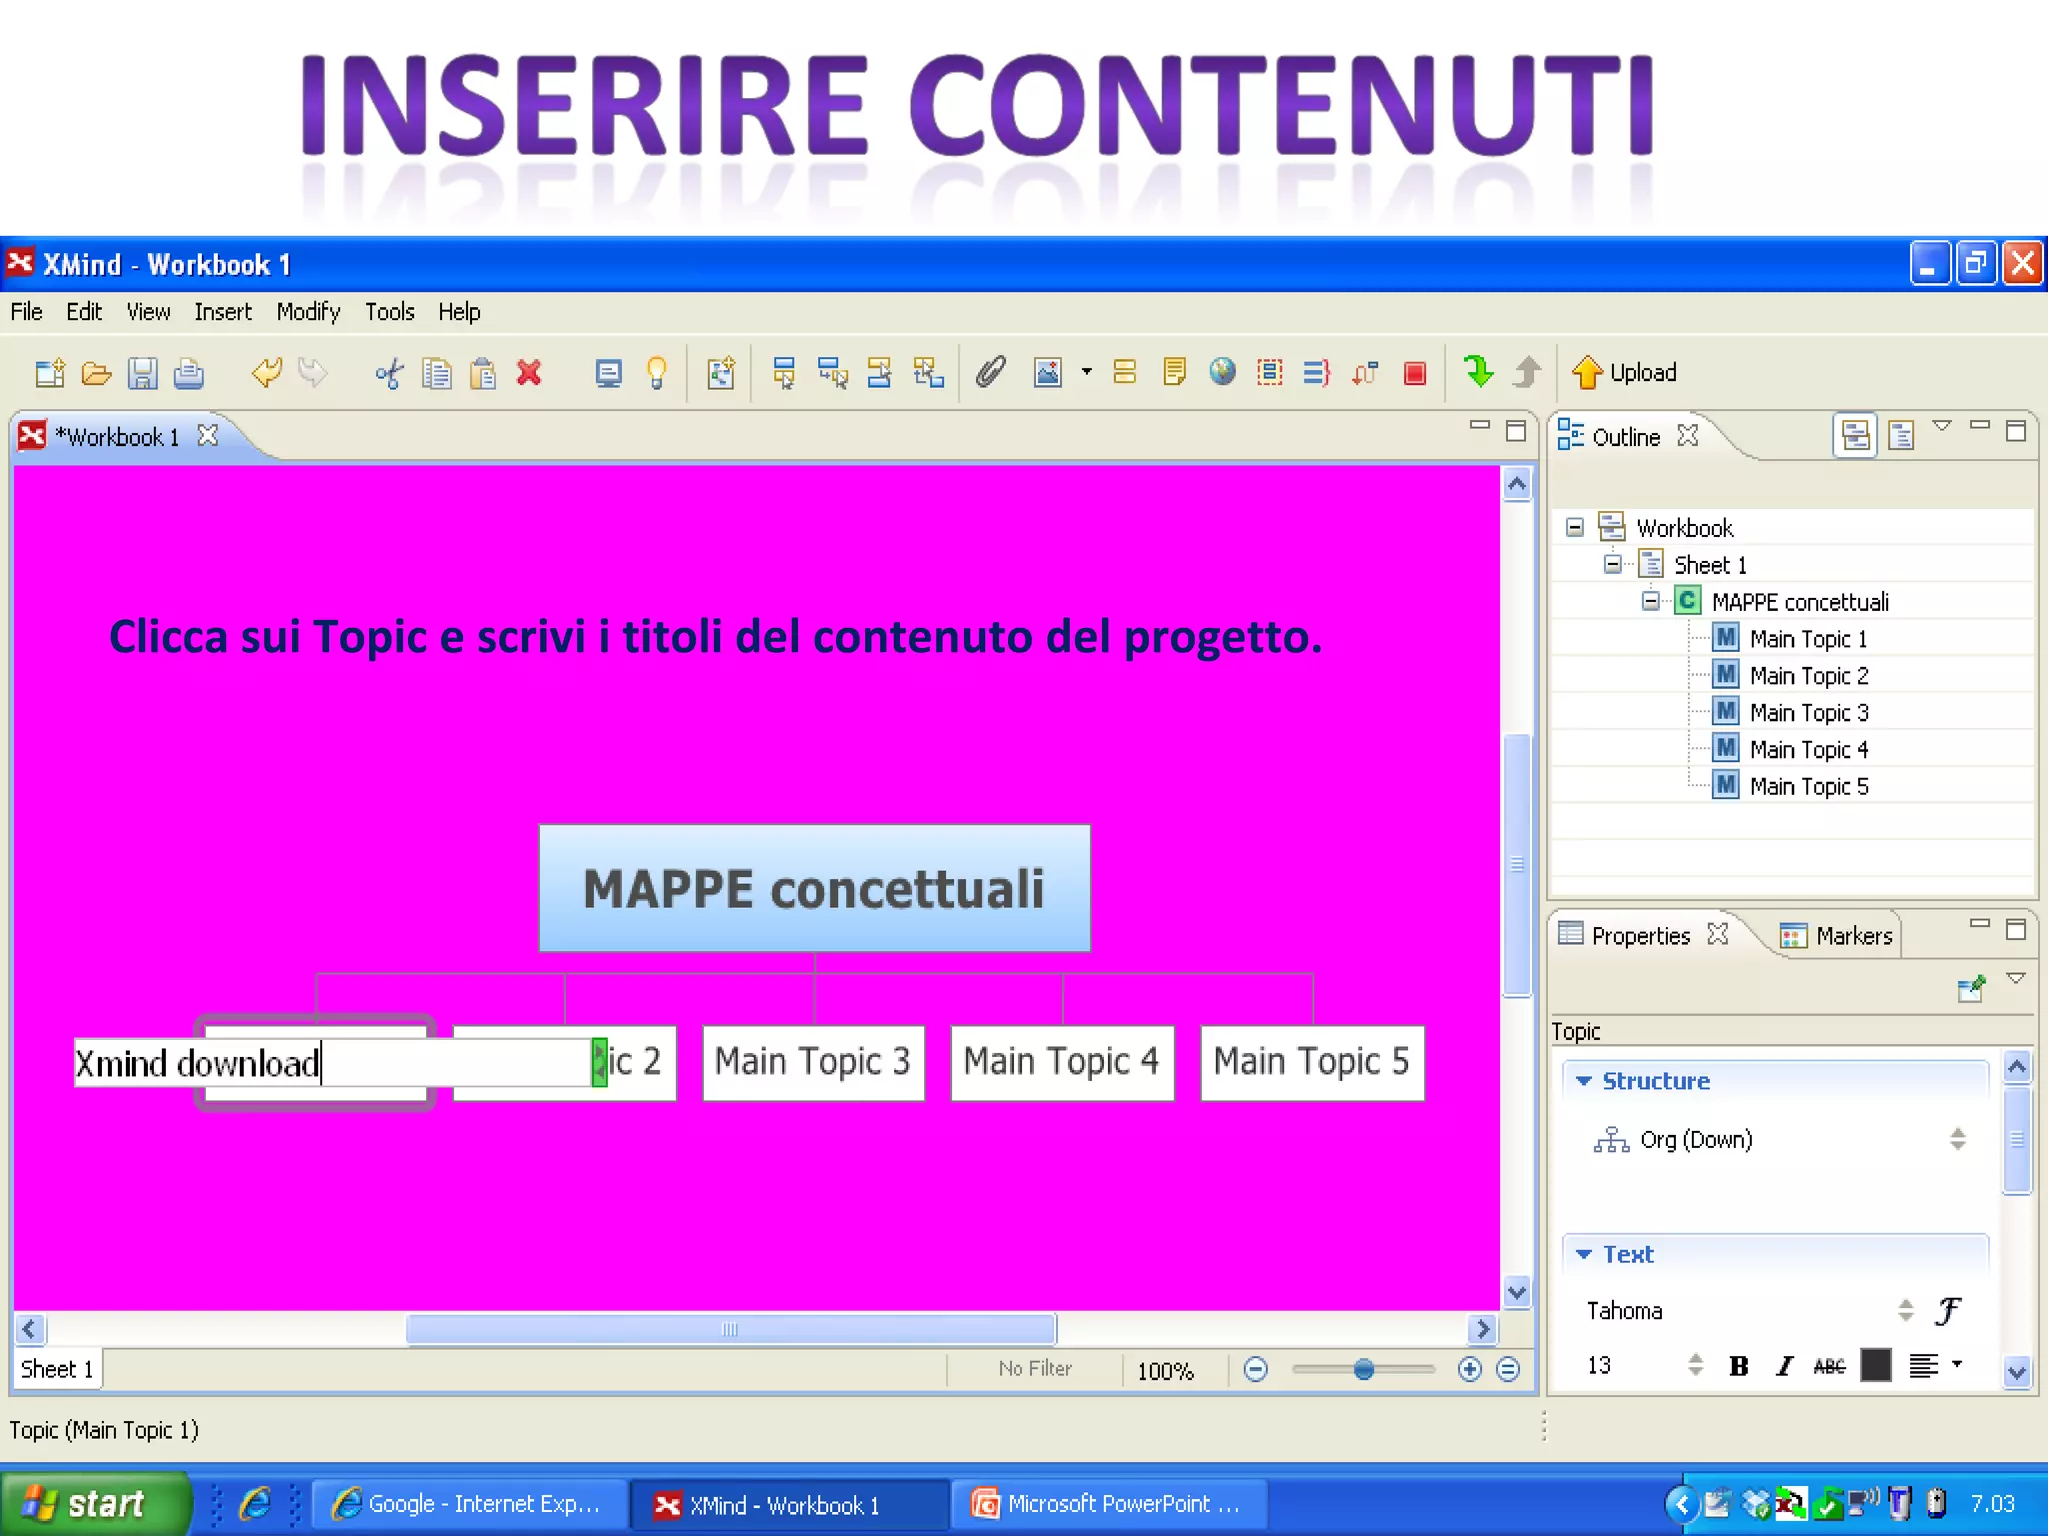
Task: Click the Paste clipboard icon
Action: pos(483,374)
